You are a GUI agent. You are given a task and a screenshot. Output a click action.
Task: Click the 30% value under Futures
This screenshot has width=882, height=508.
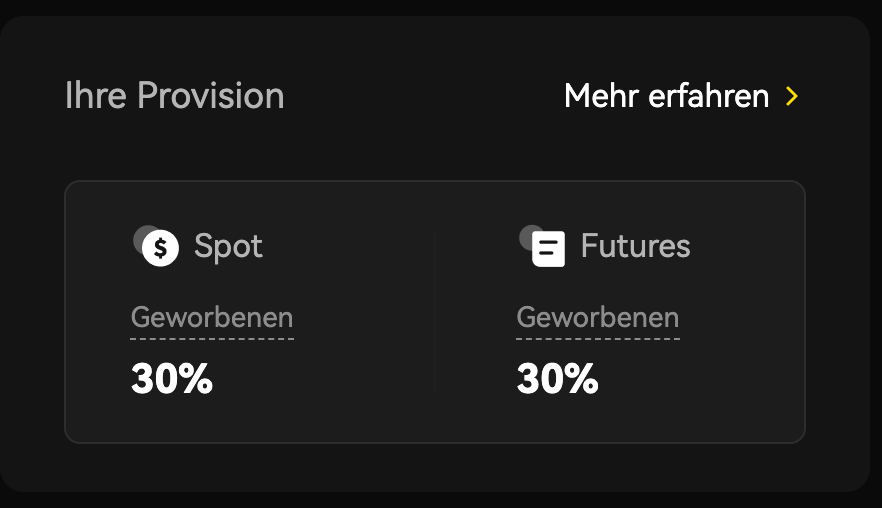557,379
